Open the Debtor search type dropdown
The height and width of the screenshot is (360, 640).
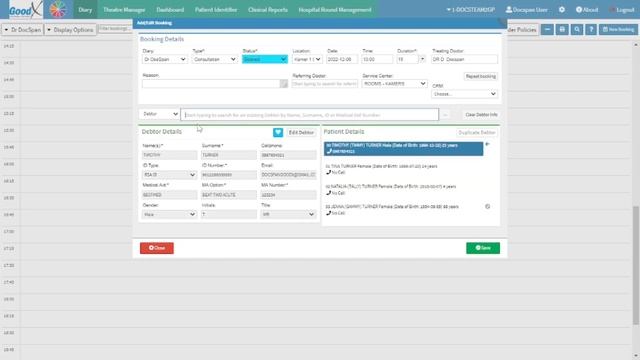pos(159,114)
